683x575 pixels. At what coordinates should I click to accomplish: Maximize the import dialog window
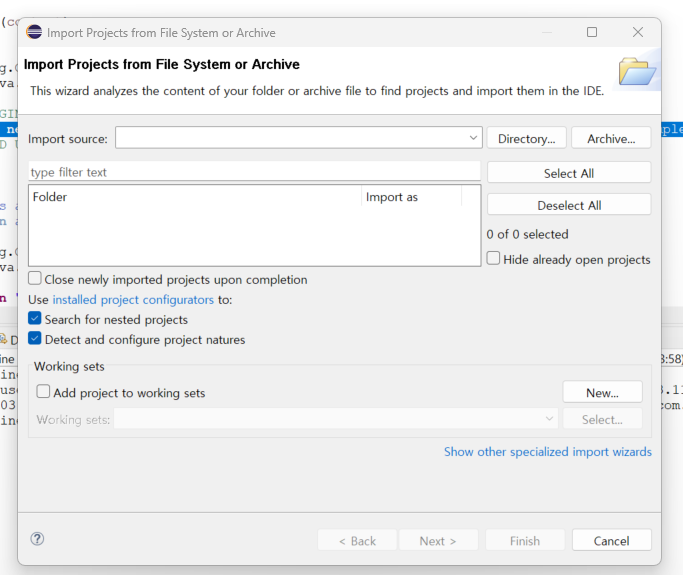[592, 33]
